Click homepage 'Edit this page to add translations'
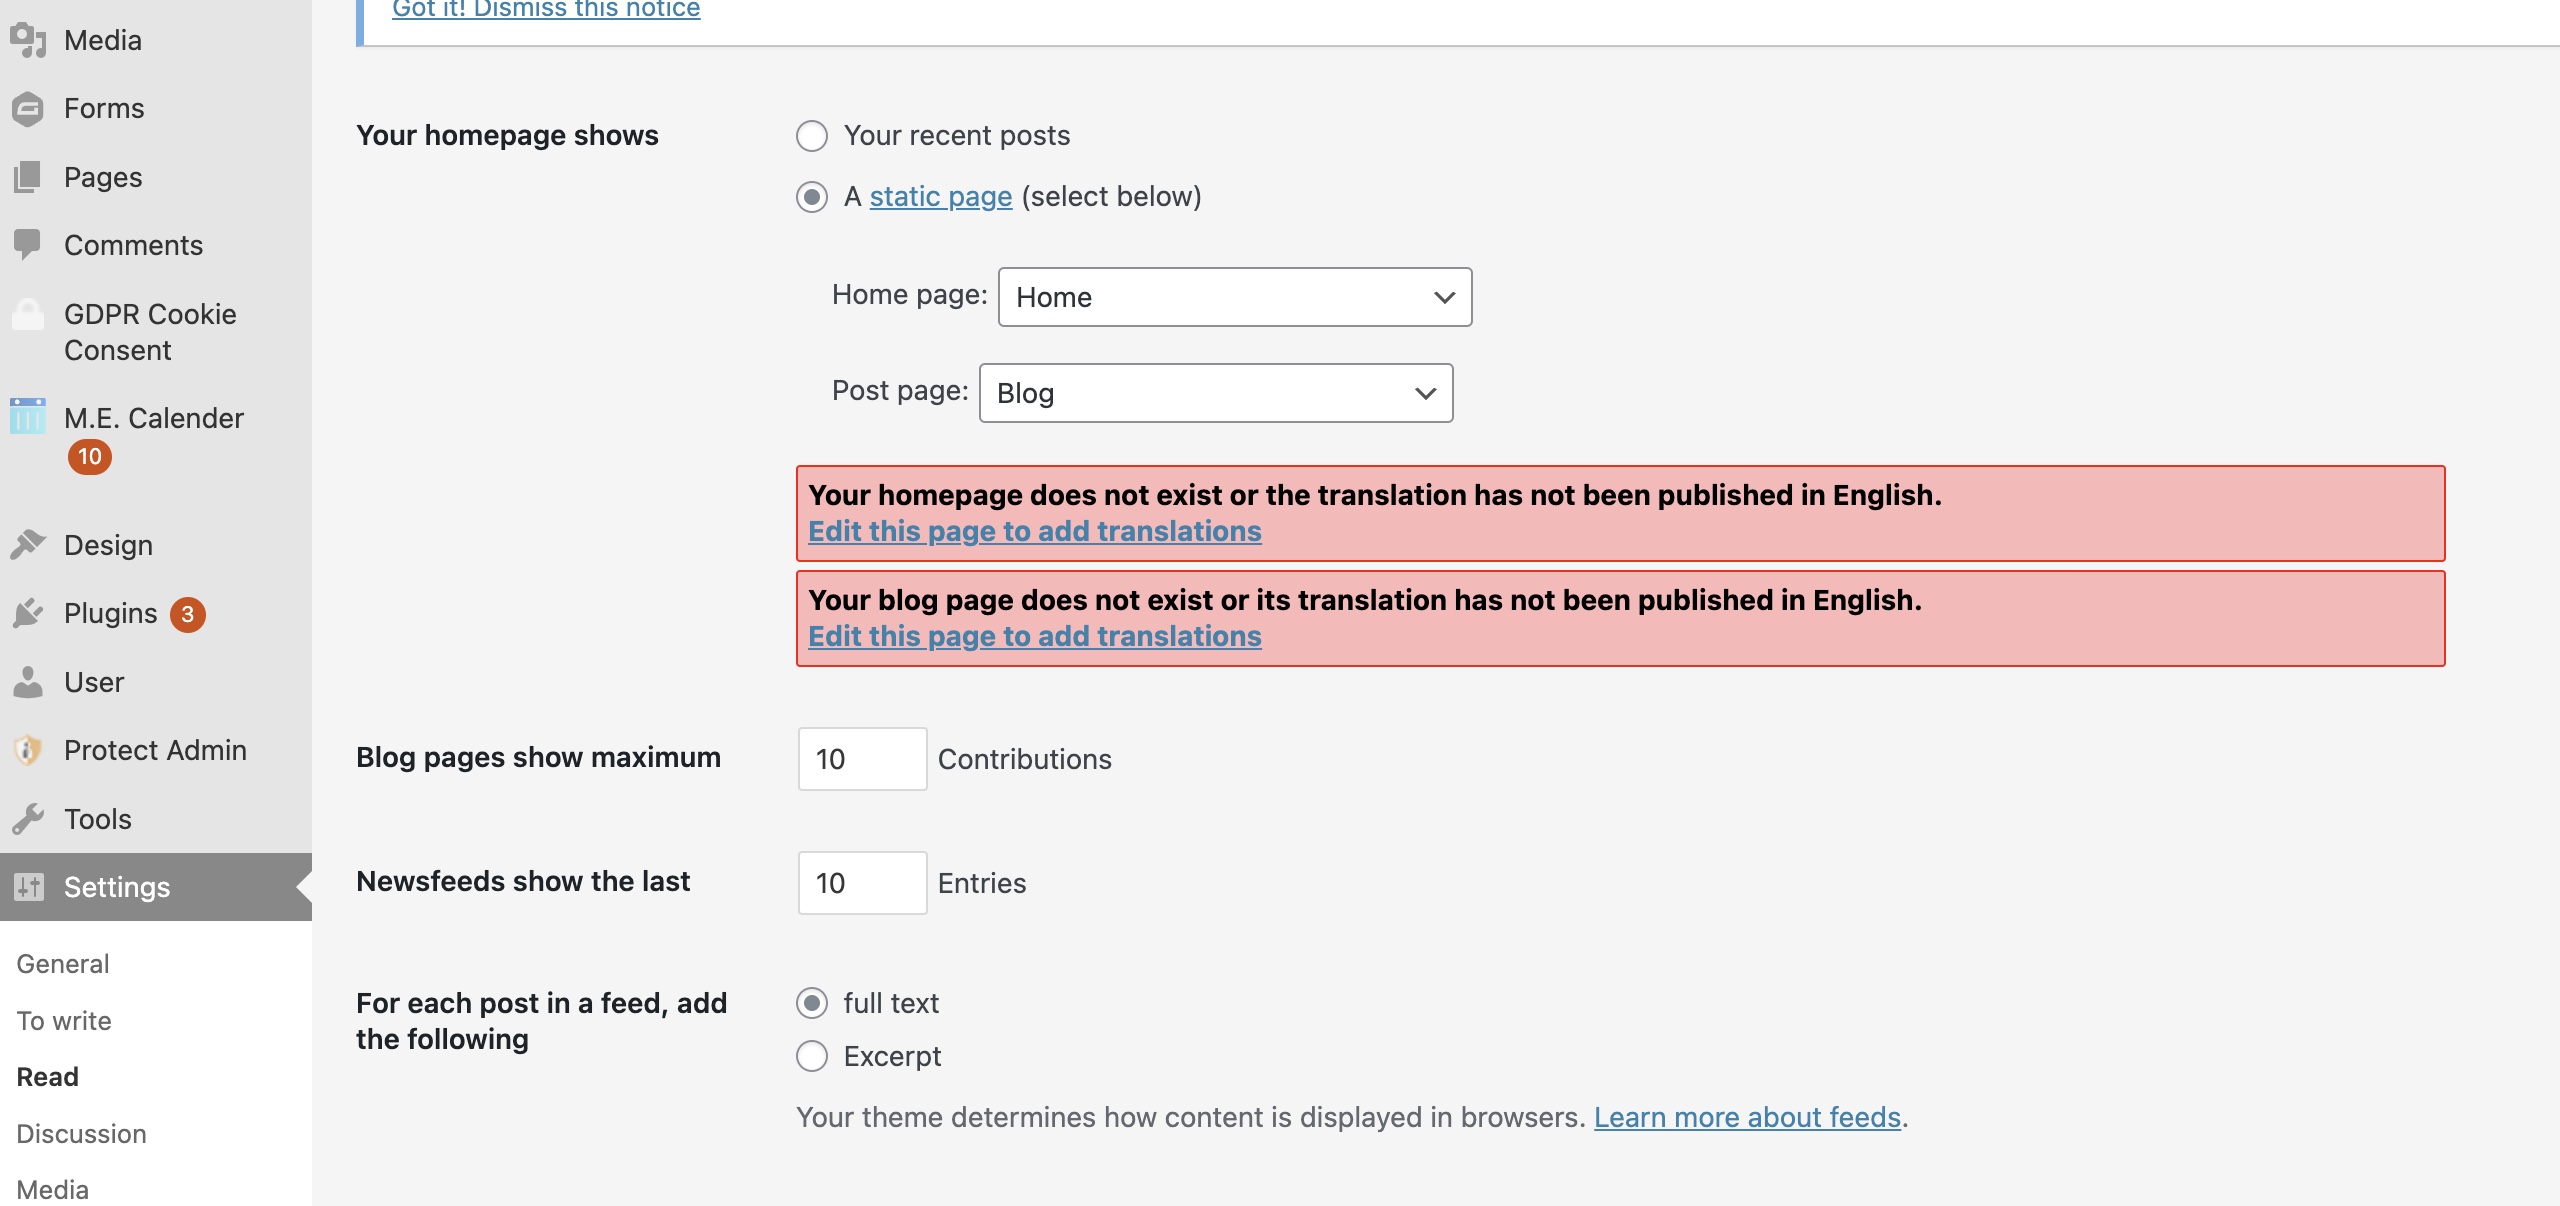Viewport: 2560px width, 1206px height. pyautogui.click(x=1034, y=531)
